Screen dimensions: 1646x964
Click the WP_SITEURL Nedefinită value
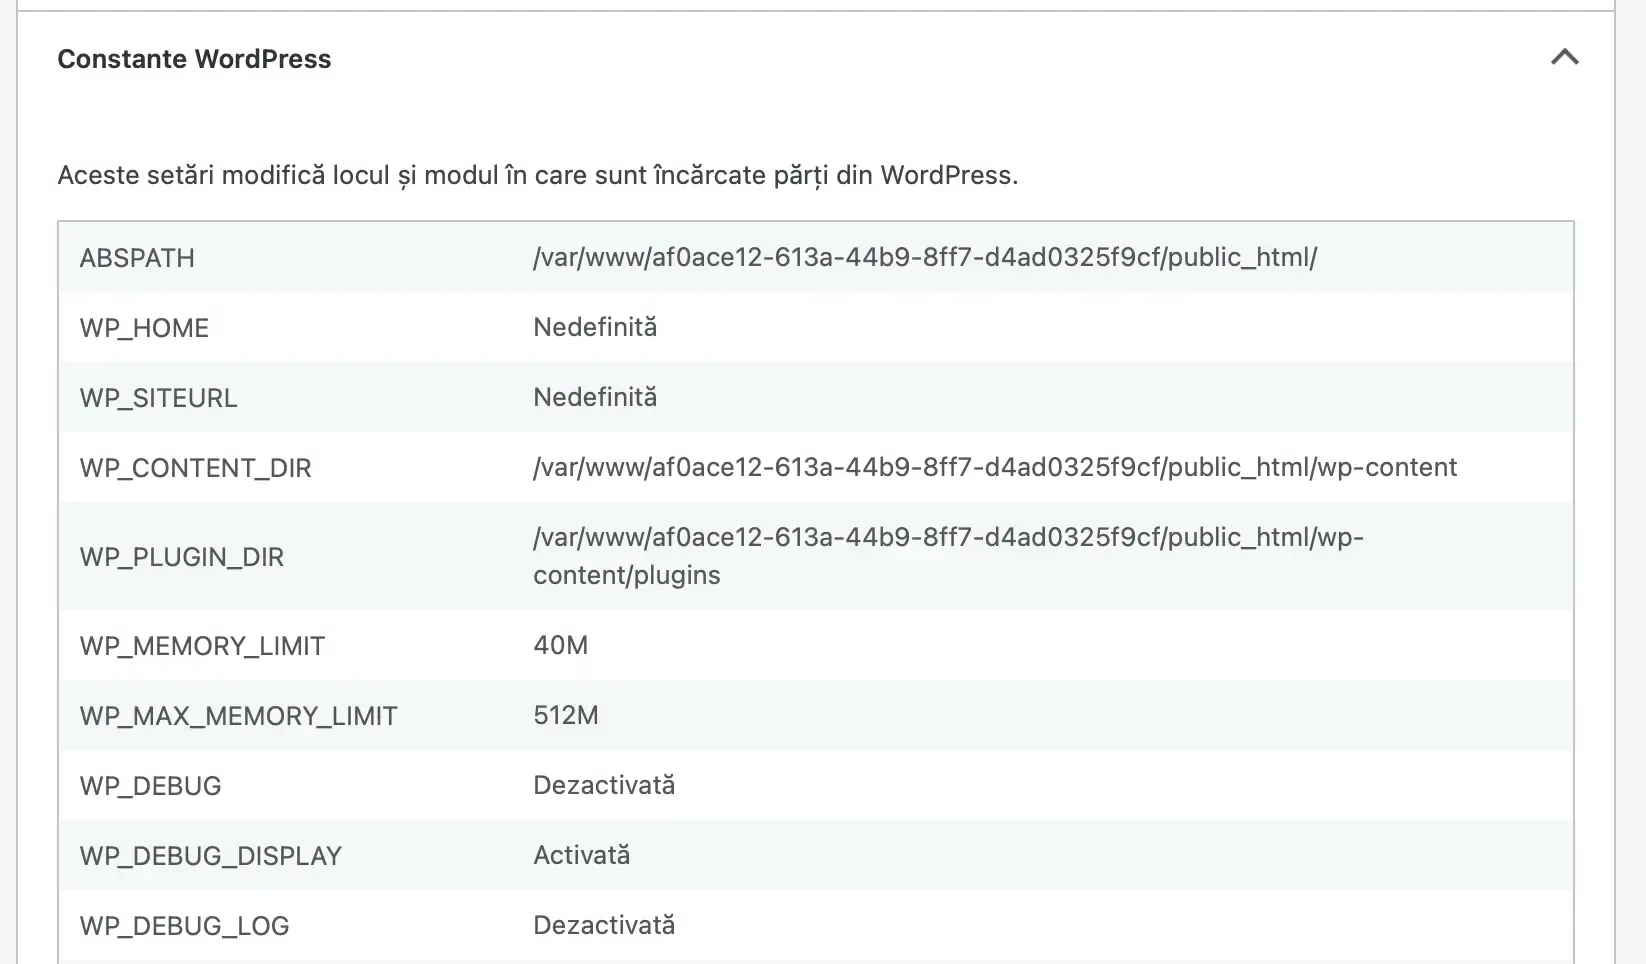click(595, 397)
